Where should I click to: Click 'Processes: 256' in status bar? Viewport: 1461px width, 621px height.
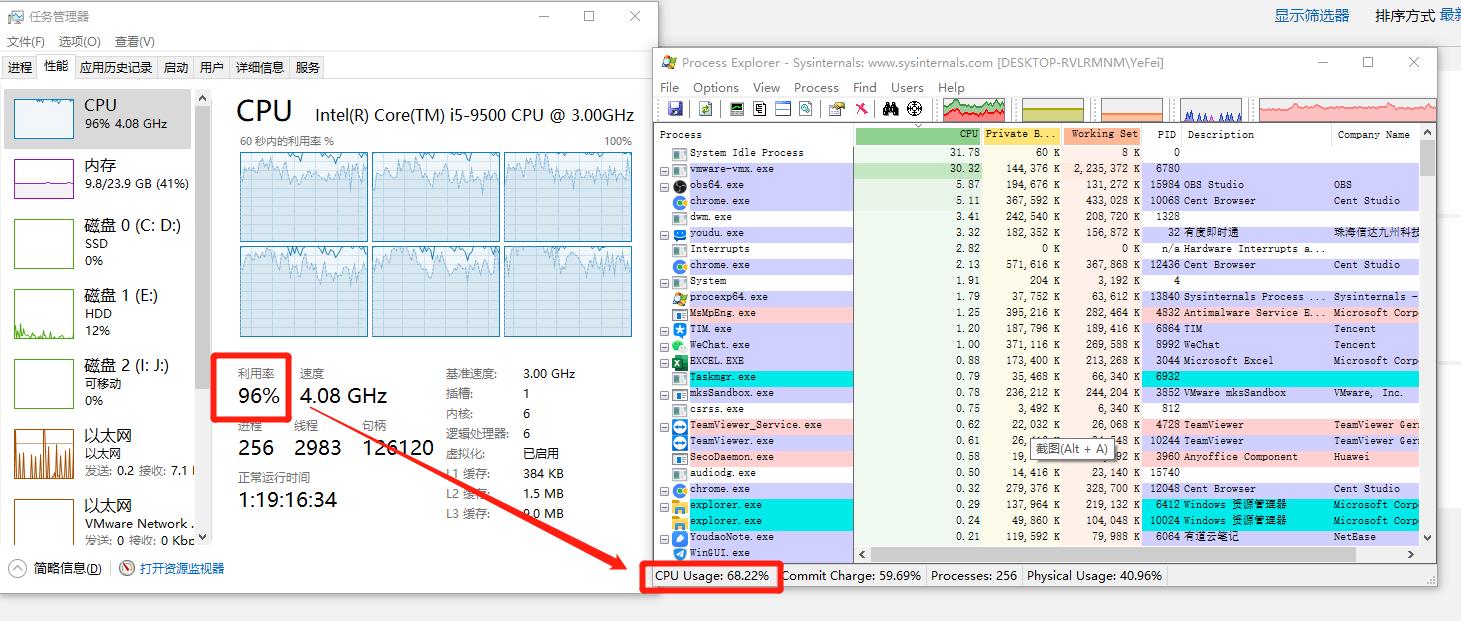click(974, 576)
